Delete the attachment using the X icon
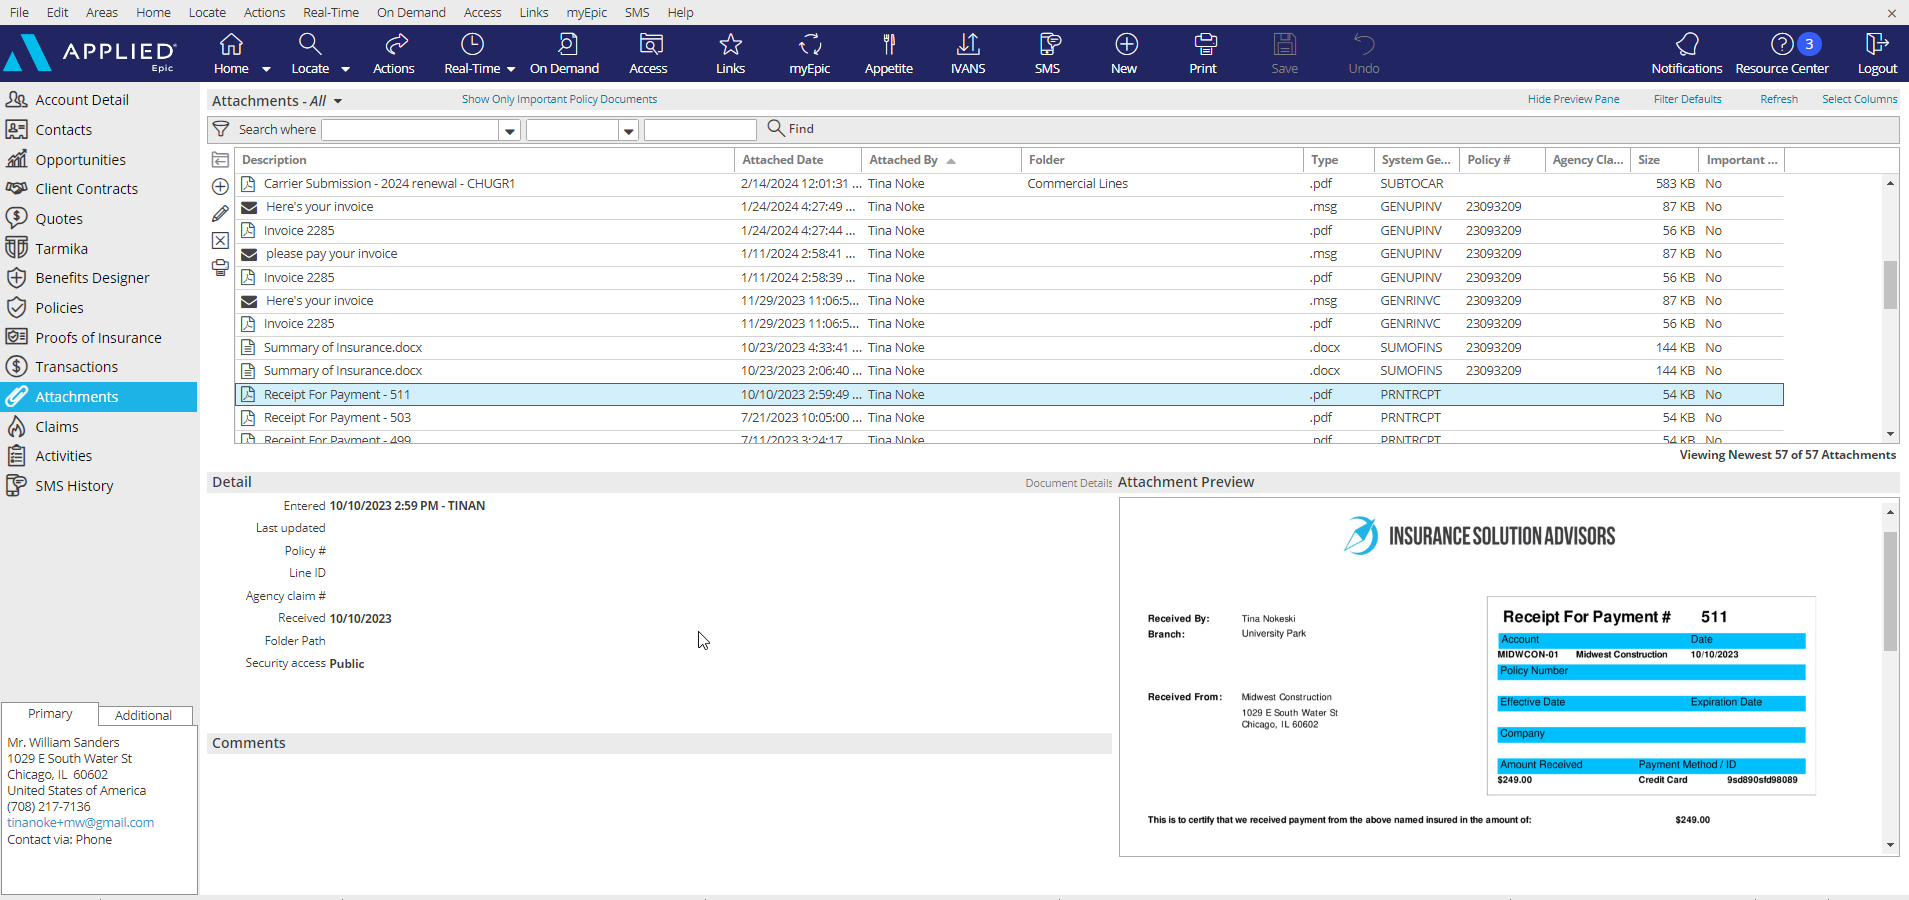 click(219, 240)
